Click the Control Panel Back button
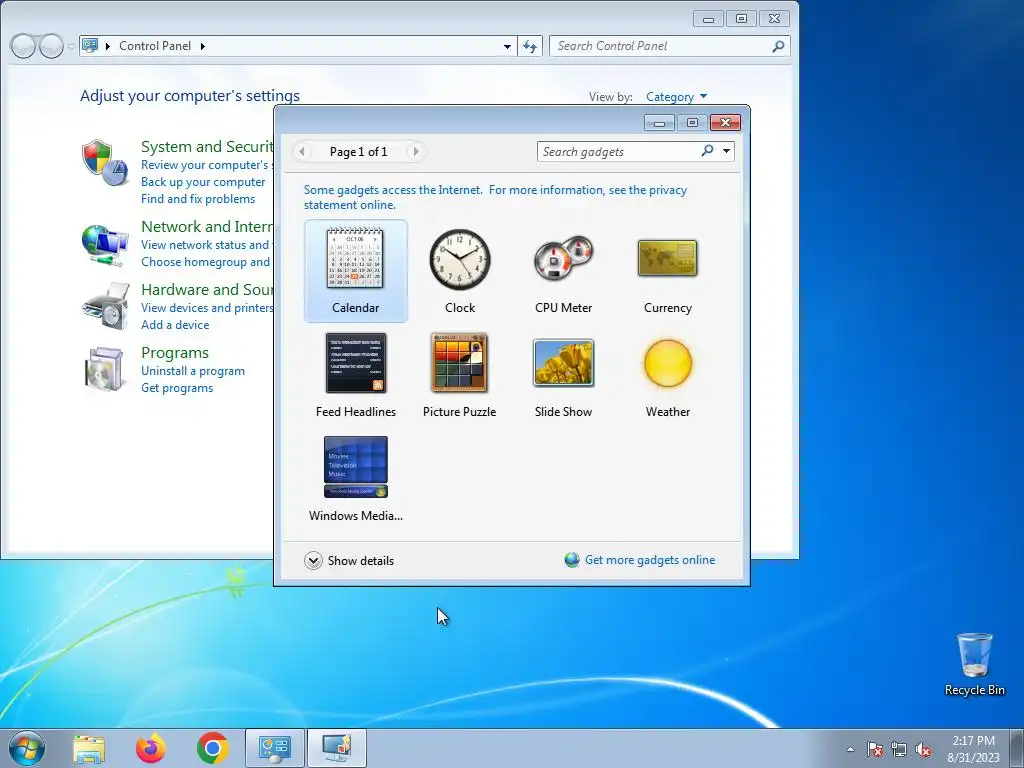 (23, 46)
